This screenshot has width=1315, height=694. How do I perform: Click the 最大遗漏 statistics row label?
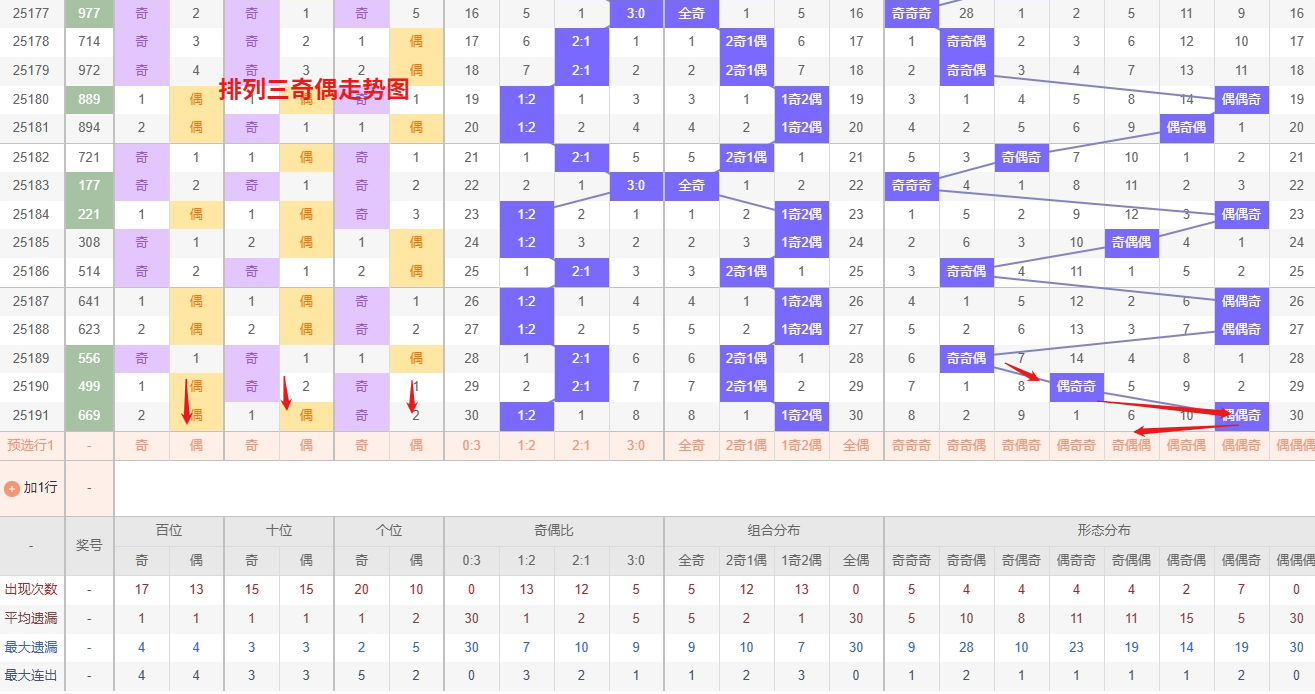pyautogui.click(x=32, y=647)
